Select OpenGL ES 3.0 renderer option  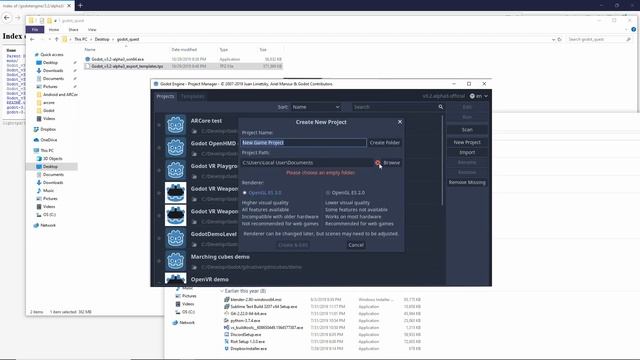(262, 193)
